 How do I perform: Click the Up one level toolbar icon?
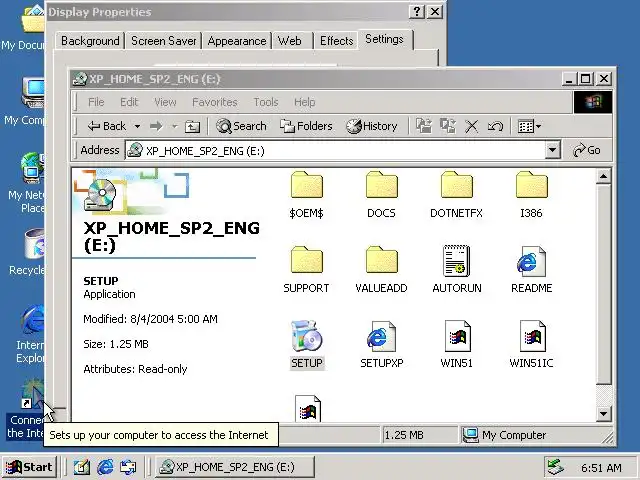coord(192,127)
